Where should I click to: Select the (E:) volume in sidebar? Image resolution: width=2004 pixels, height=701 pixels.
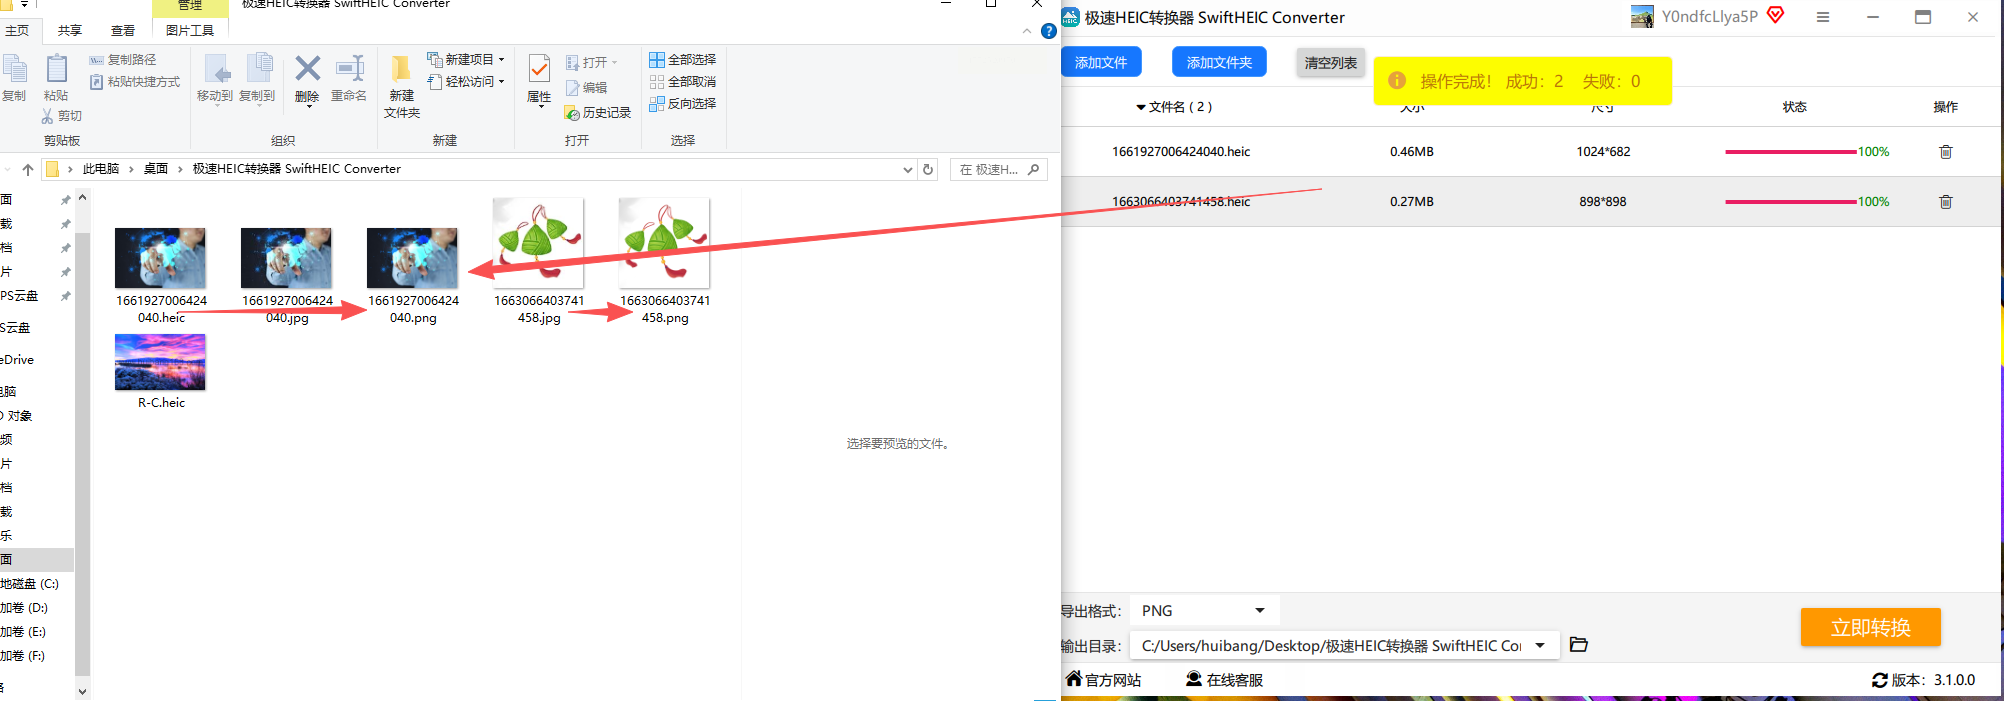point(23,632)
